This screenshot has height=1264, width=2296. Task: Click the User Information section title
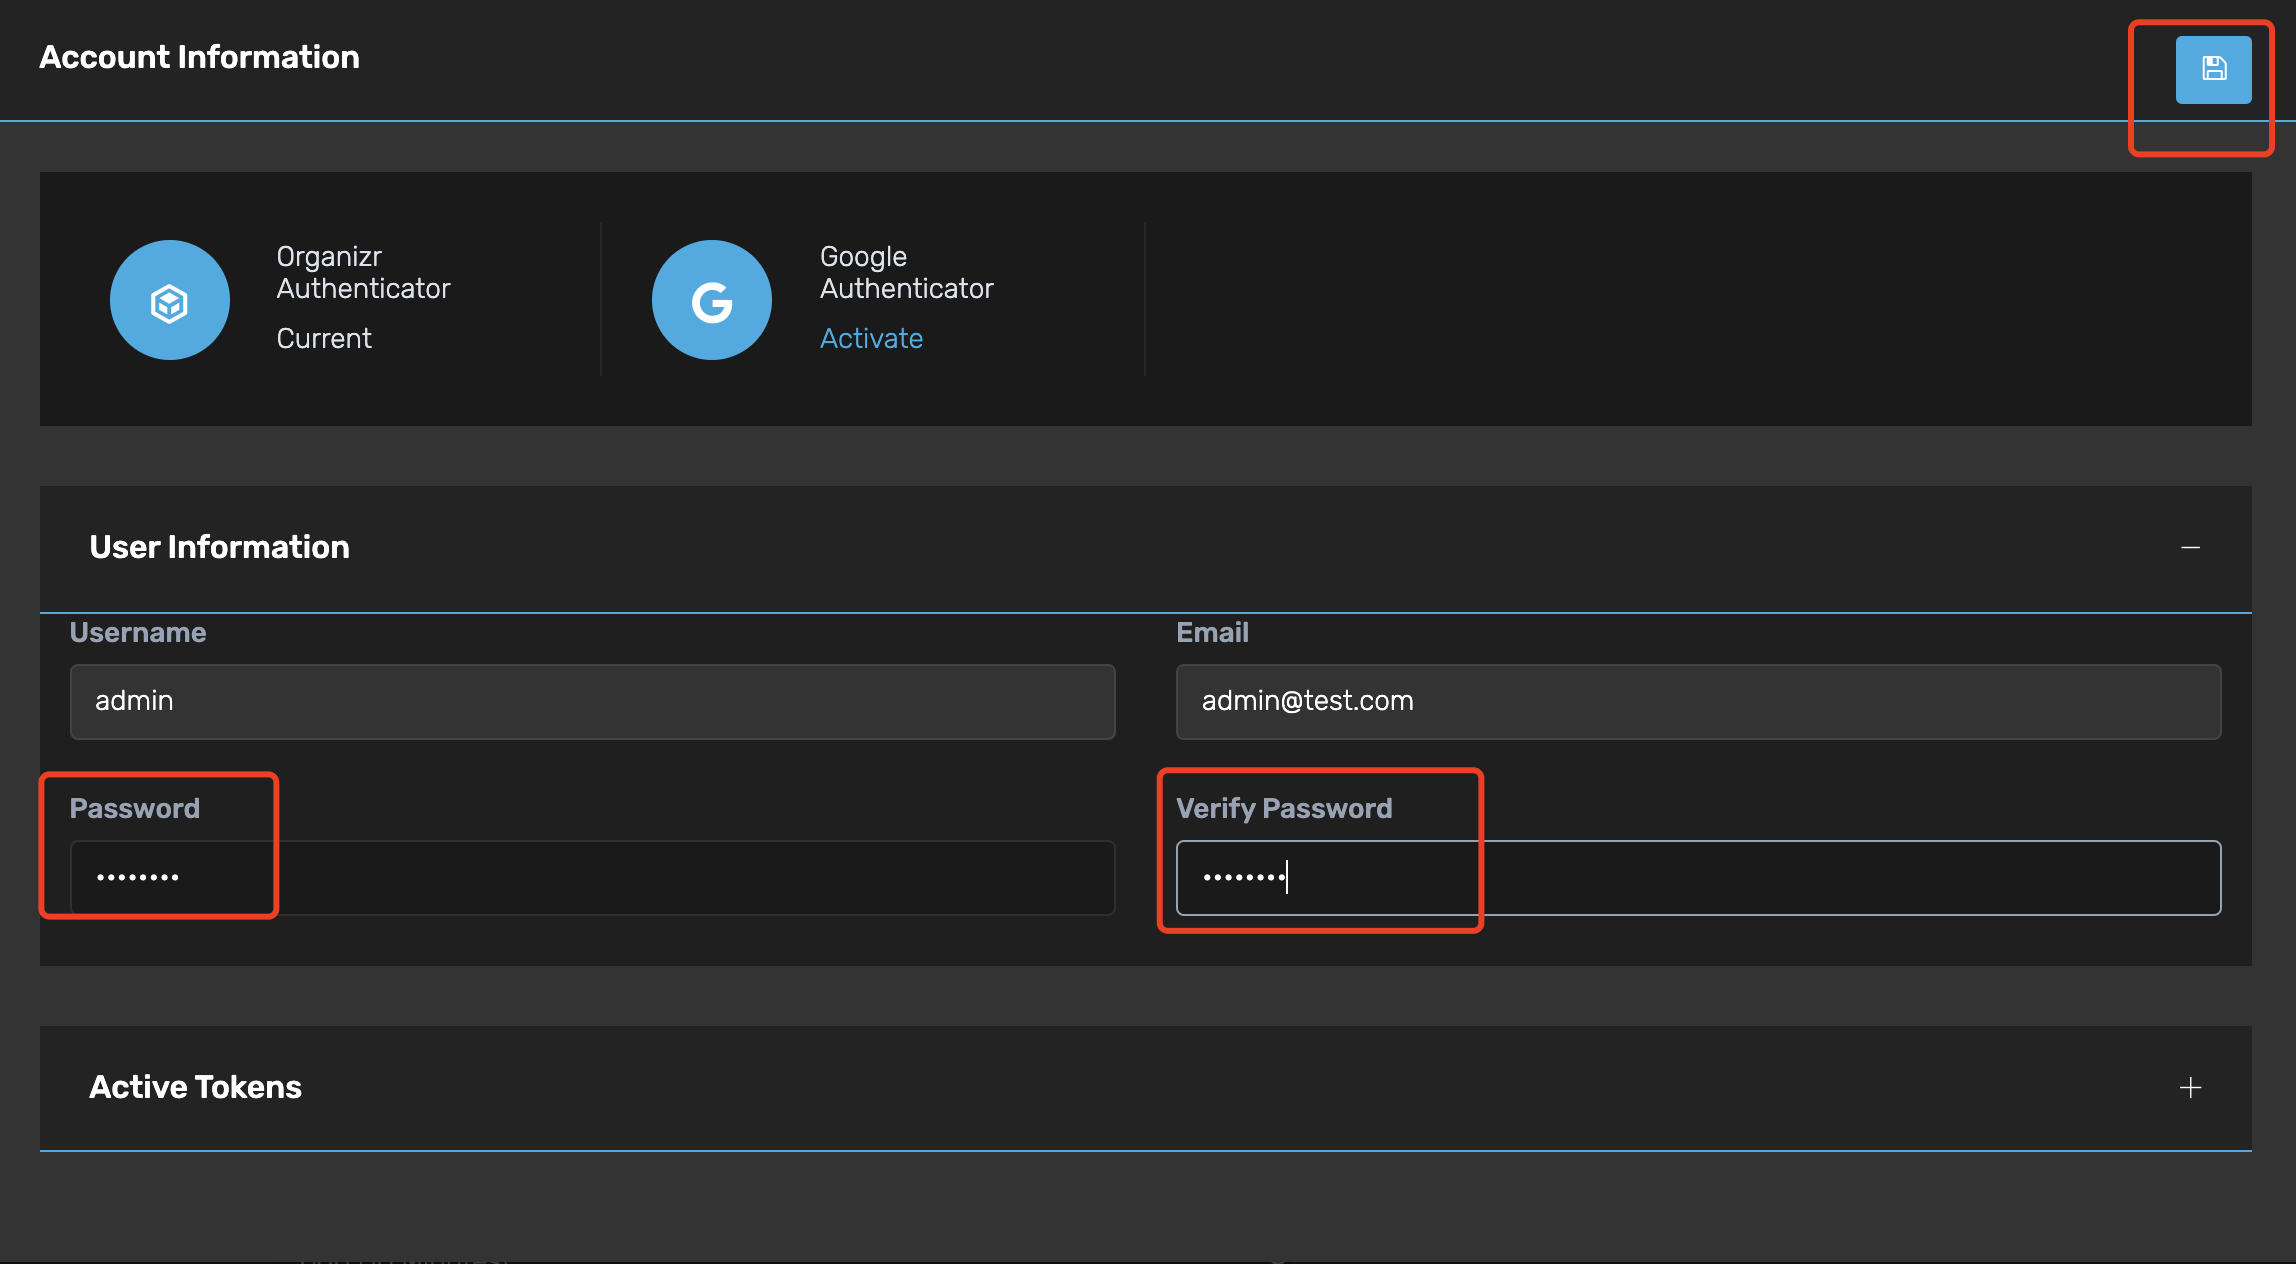[220, 548]
